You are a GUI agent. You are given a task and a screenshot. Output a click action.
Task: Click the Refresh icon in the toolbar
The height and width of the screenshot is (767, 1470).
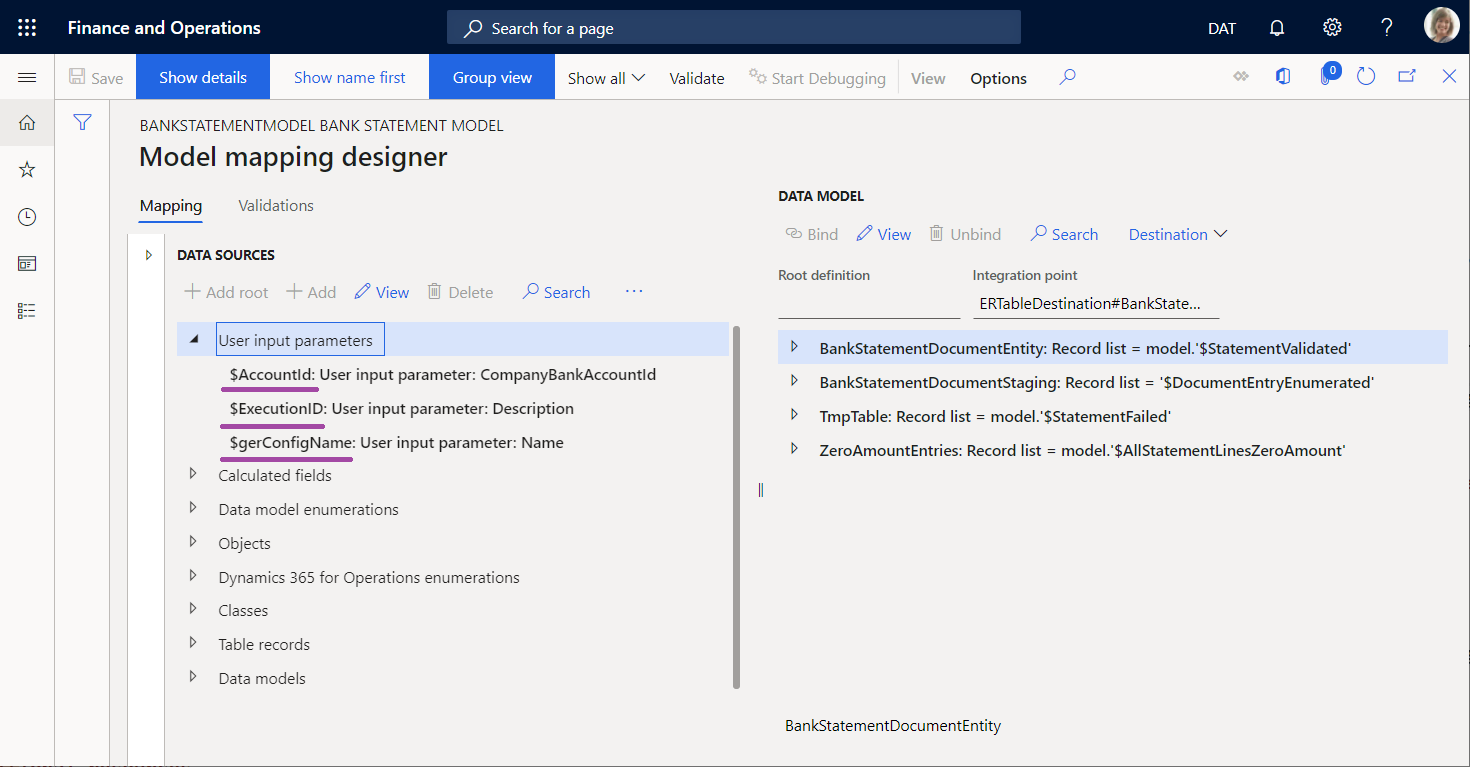click(1366, 76)
